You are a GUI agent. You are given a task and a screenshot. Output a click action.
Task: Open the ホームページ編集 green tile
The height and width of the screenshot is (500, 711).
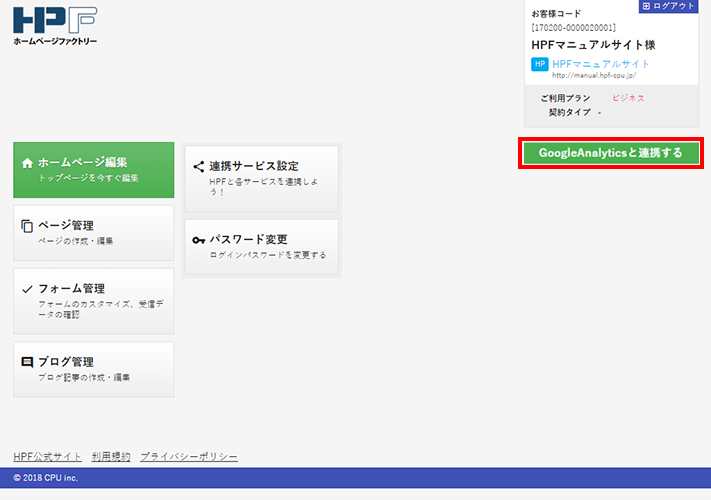[93, 170]
